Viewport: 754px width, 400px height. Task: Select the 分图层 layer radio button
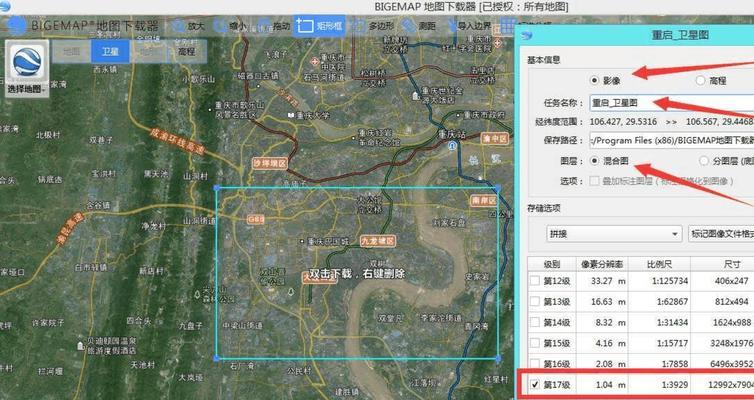pyautogui.click(x=704, y=161)
